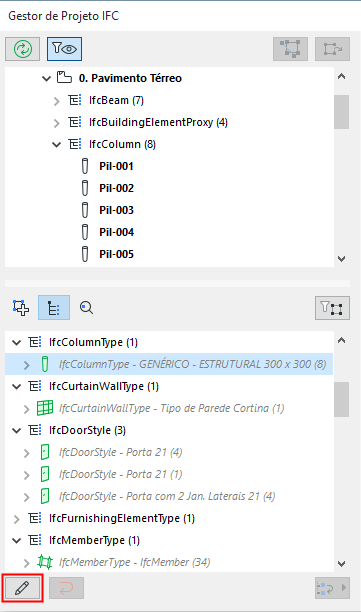
Task: Expand the IfcDoorStyle - Porta 21 (1) item
Action: [27, 475]
